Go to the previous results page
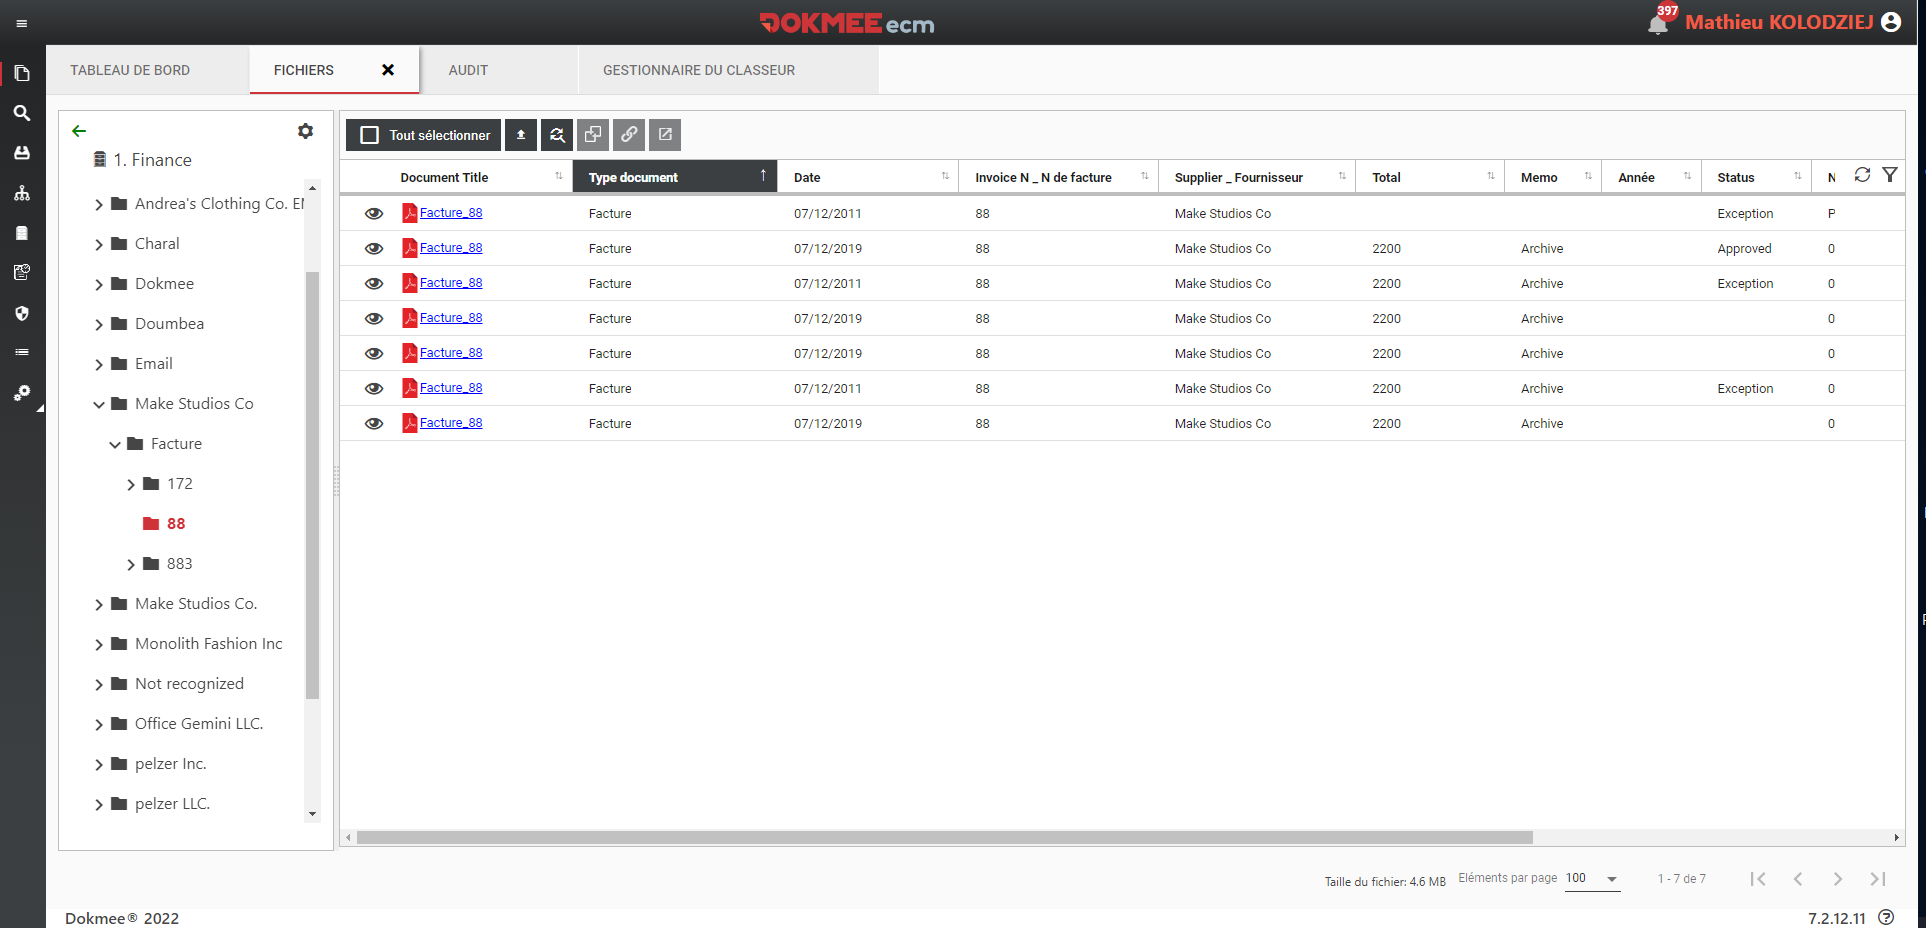This screenshot has width=1926, height=928. coord(1798,879)
